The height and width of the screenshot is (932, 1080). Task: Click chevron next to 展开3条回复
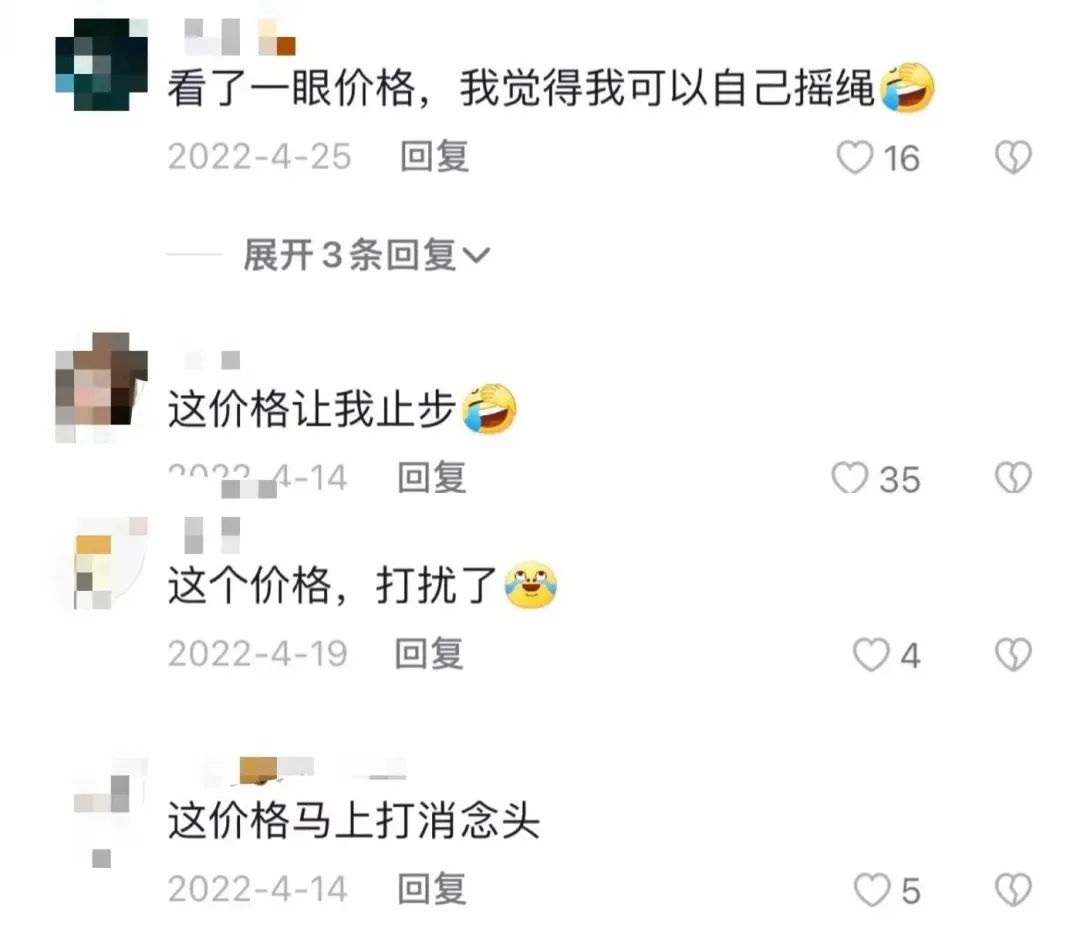coord(476,256)
